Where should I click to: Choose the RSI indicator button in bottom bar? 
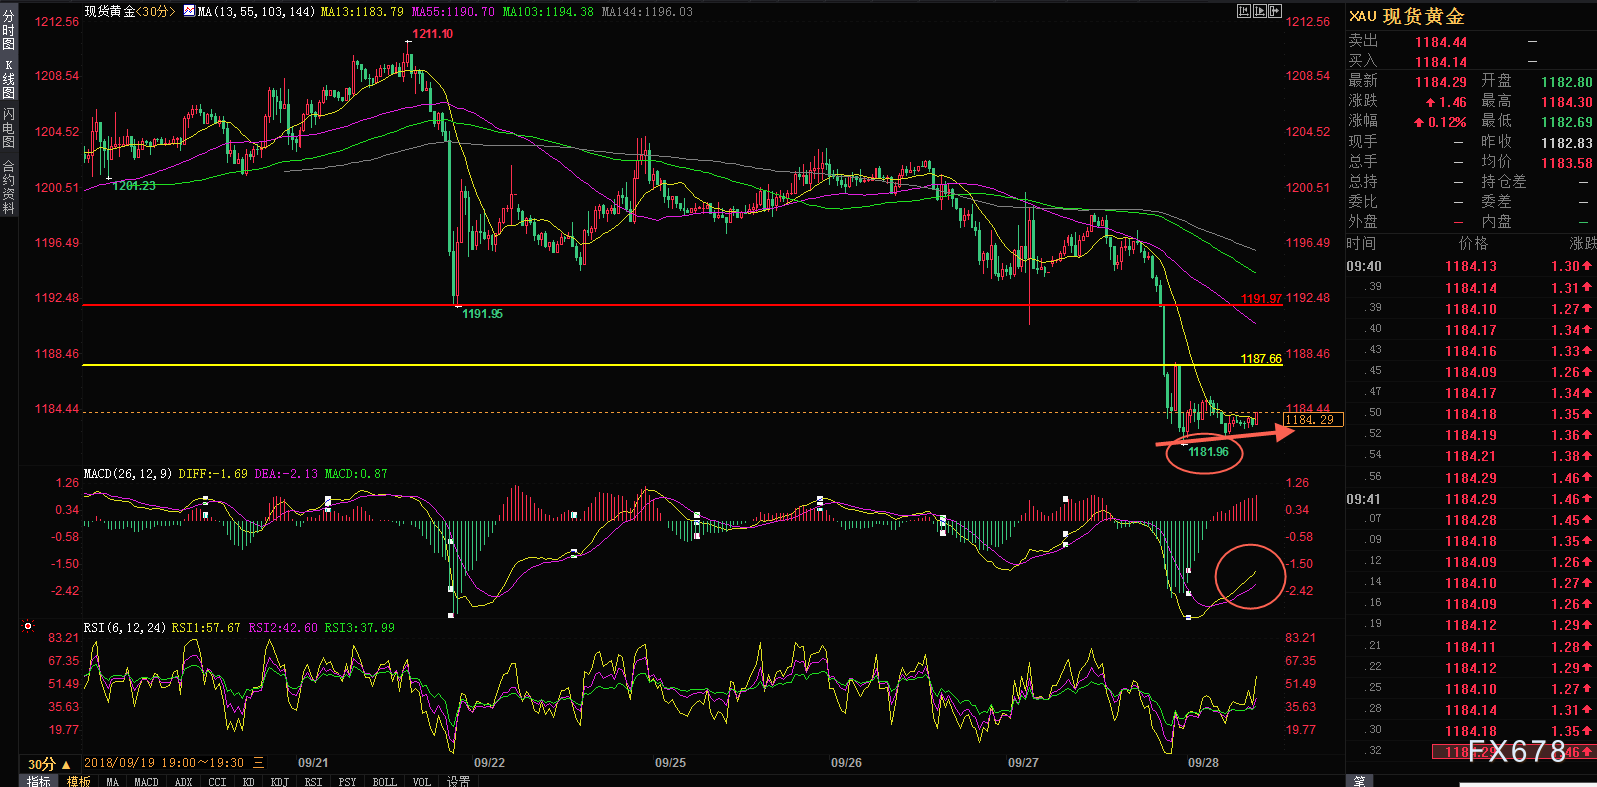(x=313, y=781)
